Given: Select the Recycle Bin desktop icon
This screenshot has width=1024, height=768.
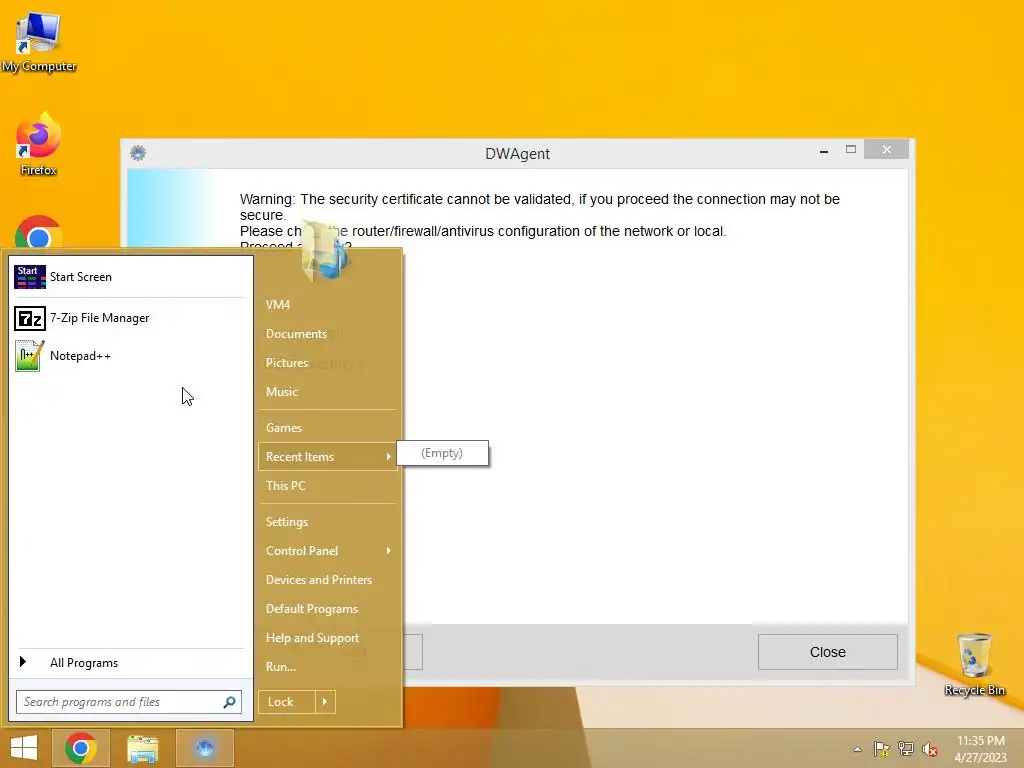Looking at the screenshot, I should tap(974, 664).
